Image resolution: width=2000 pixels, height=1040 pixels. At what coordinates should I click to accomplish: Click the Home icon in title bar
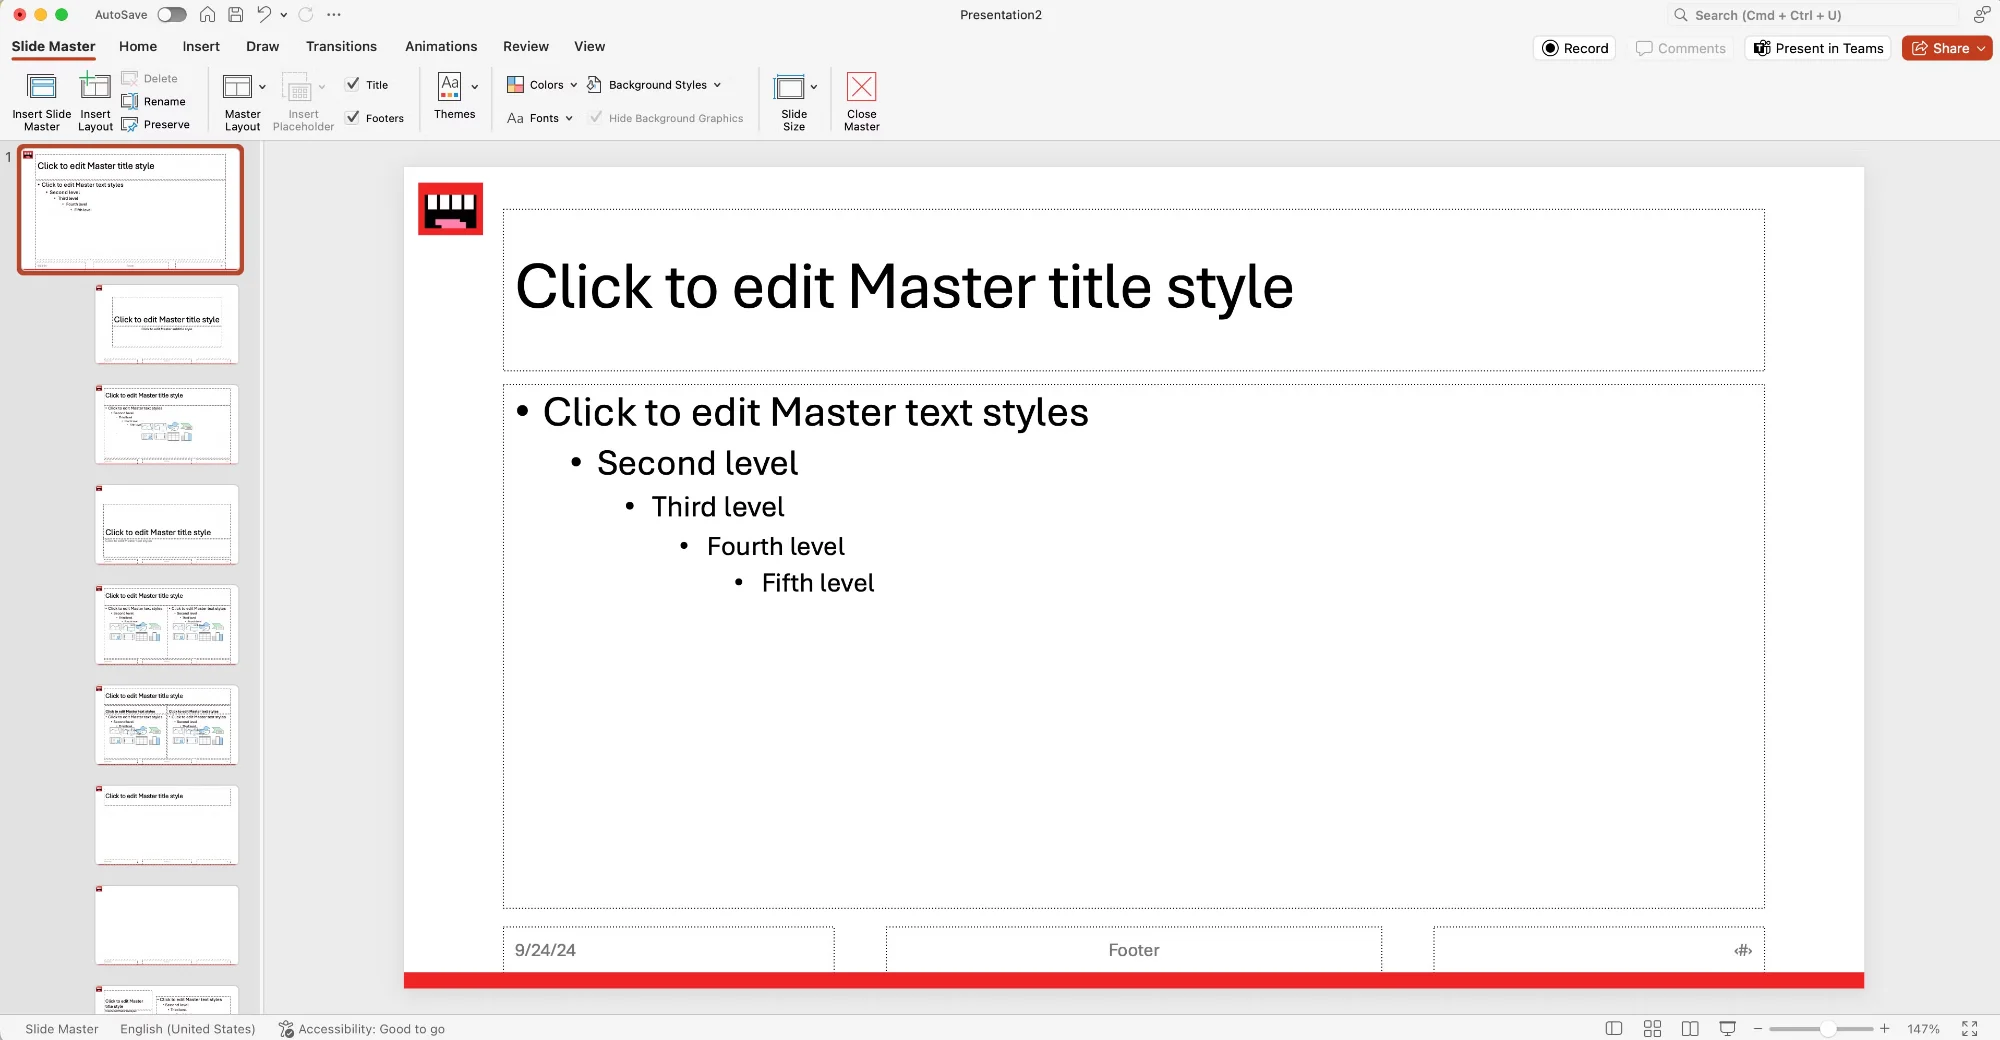(x=207, y=14)
